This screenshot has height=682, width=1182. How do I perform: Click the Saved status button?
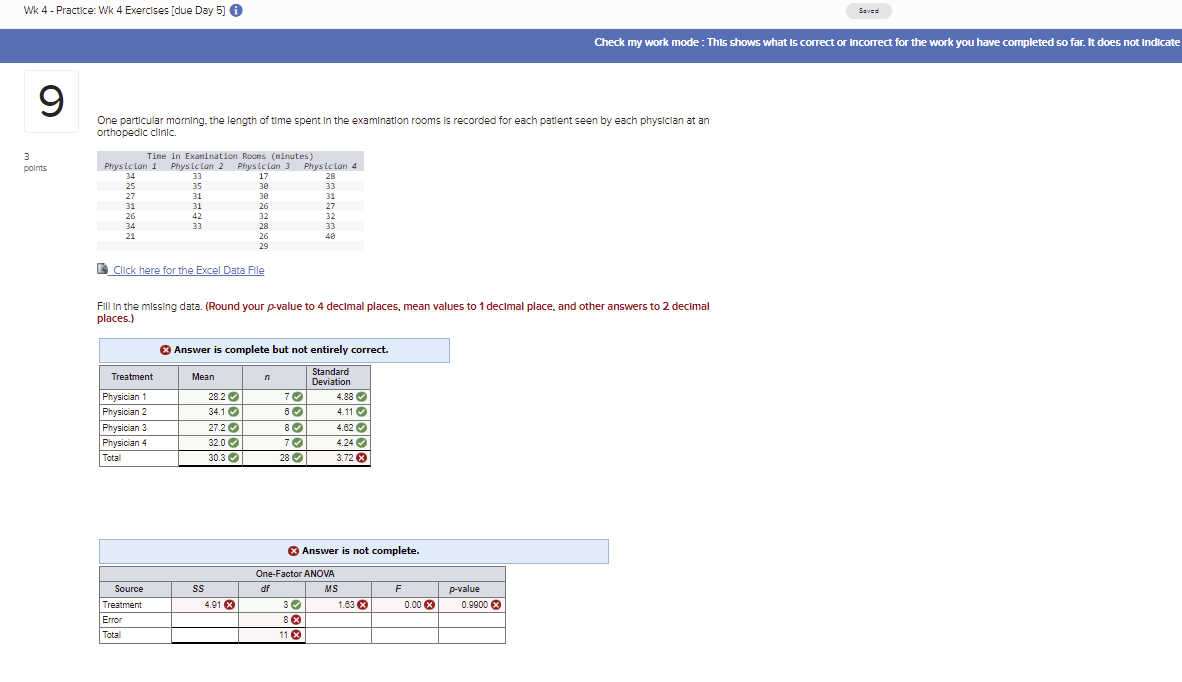coord(868,11)
